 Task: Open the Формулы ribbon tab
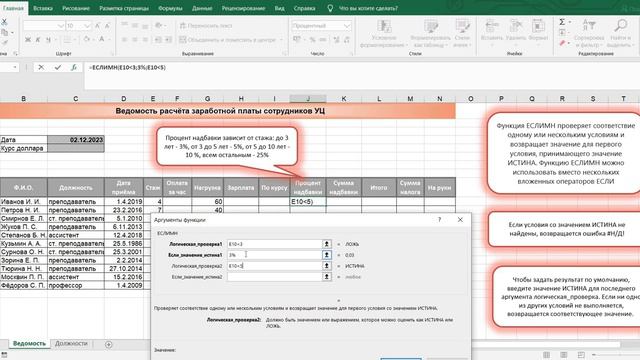(170, 8)
